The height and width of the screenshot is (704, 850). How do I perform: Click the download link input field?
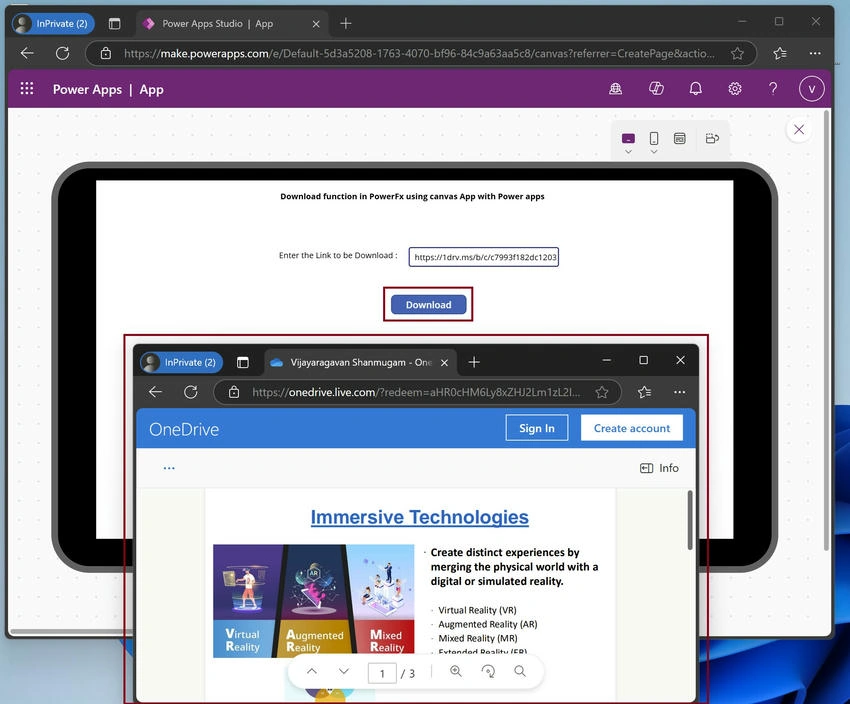click(x=484, y=257)
